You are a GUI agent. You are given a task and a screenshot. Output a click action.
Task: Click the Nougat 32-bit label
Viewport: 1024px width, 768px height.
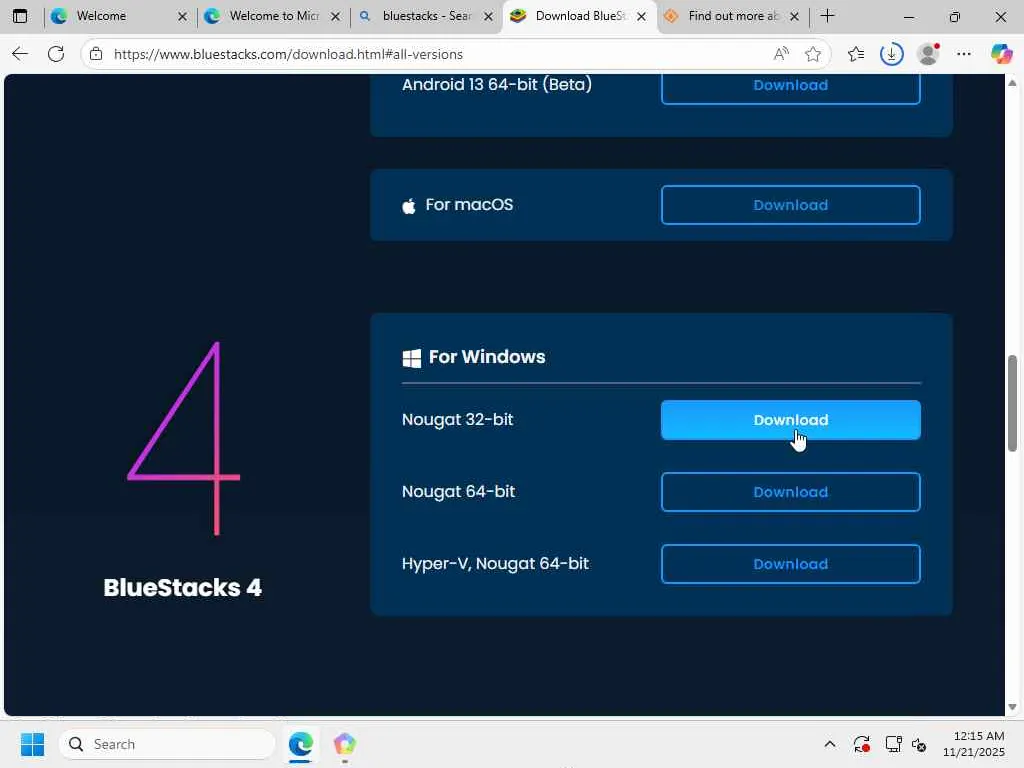pos(457,419)
